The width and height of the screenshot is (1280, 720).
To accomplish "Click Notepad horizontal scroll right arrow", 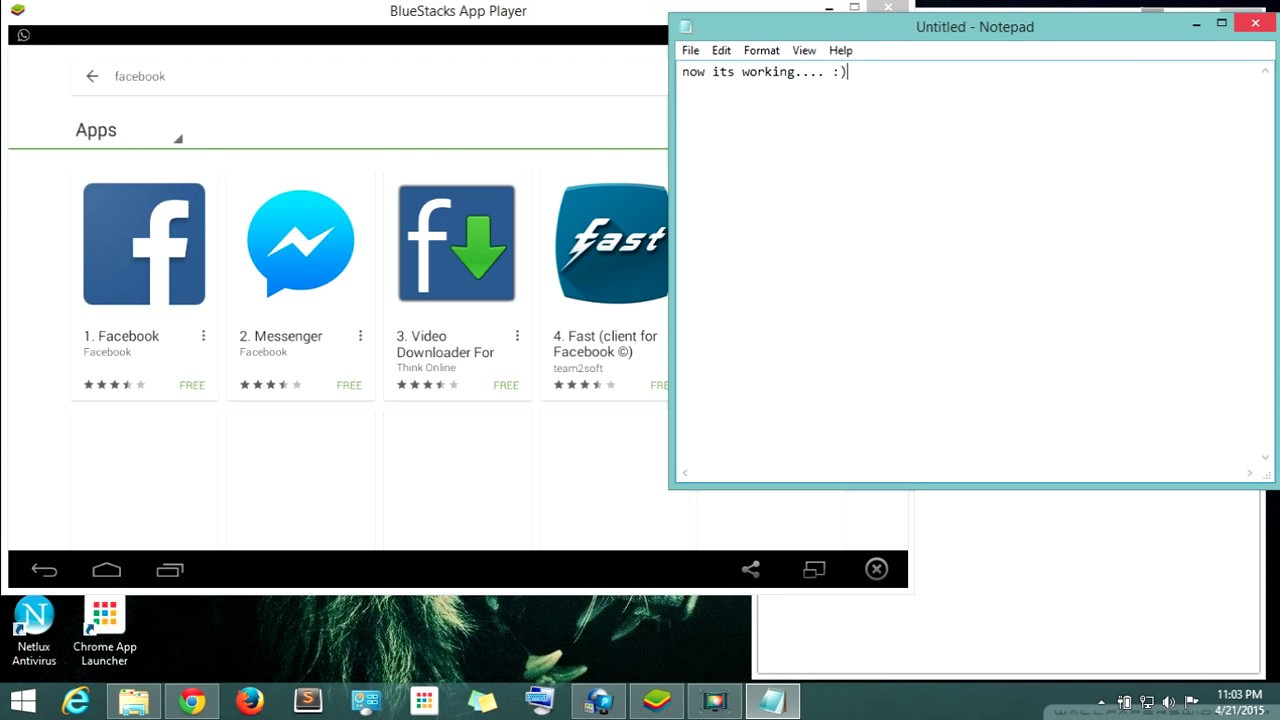I will [1249, 473].
